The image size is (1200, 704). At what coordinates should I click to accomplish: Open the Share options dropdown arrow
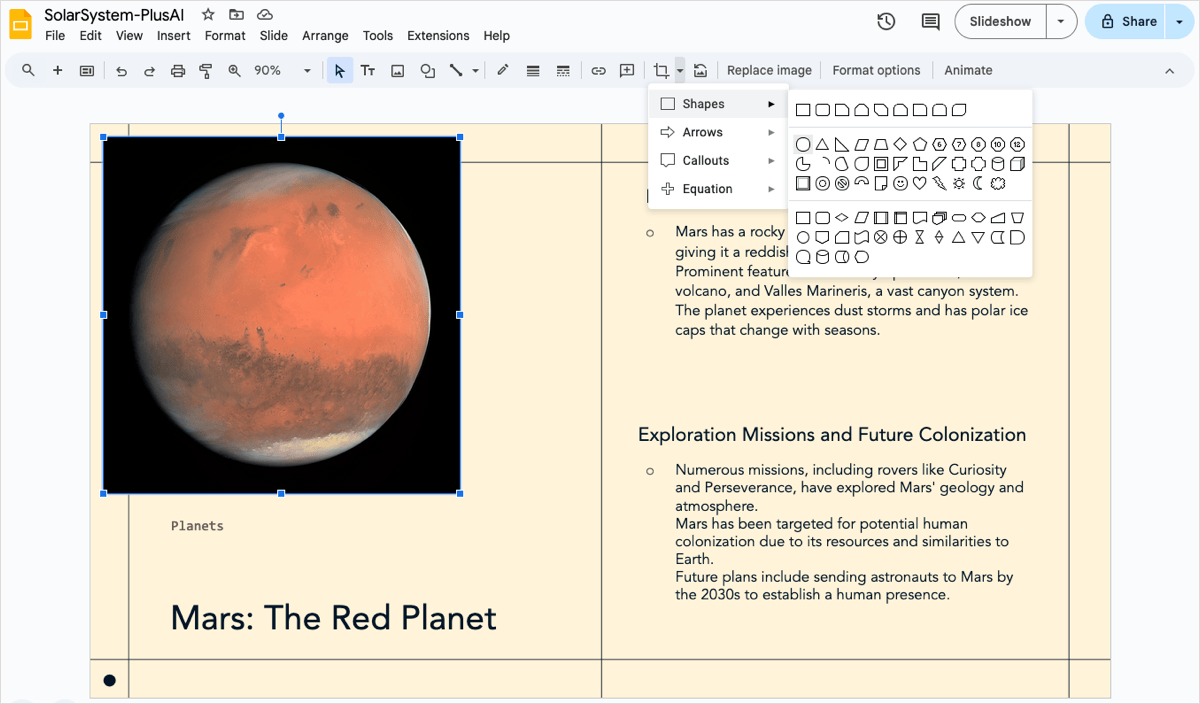(1180, 21)
